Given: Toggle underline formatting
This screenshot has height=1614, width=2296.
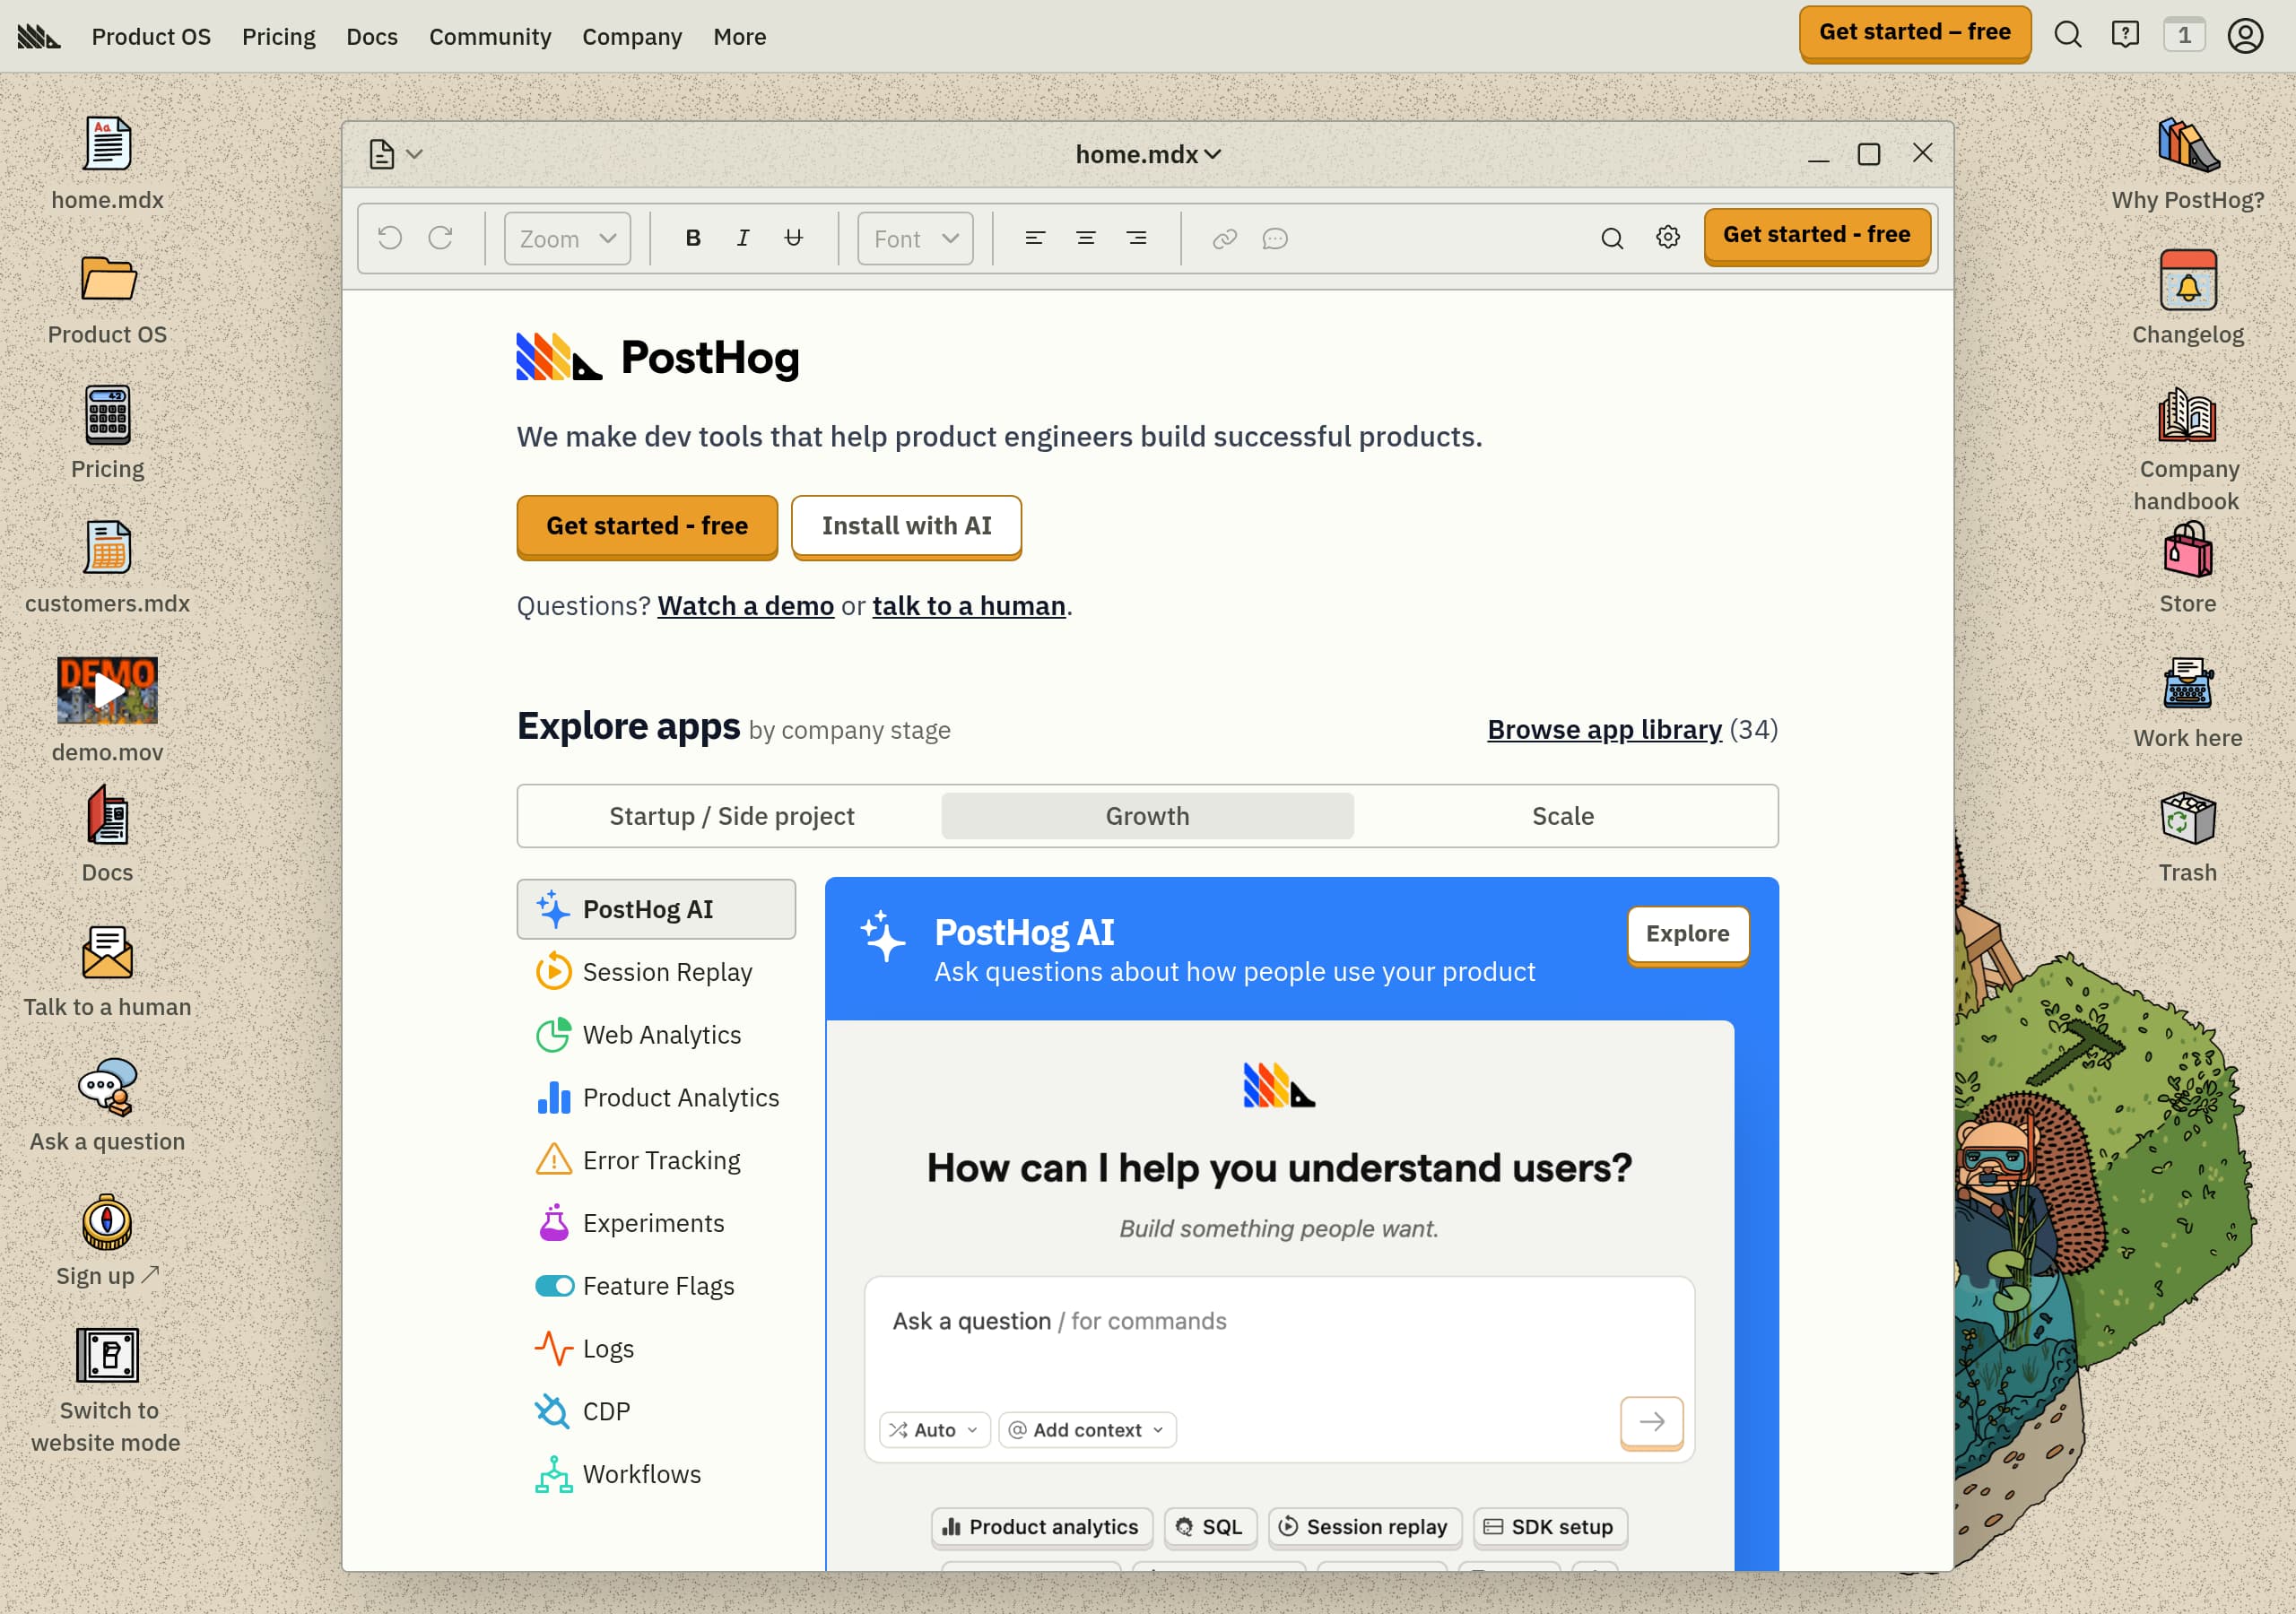Looking at the screenshot, I should point(794,238).
